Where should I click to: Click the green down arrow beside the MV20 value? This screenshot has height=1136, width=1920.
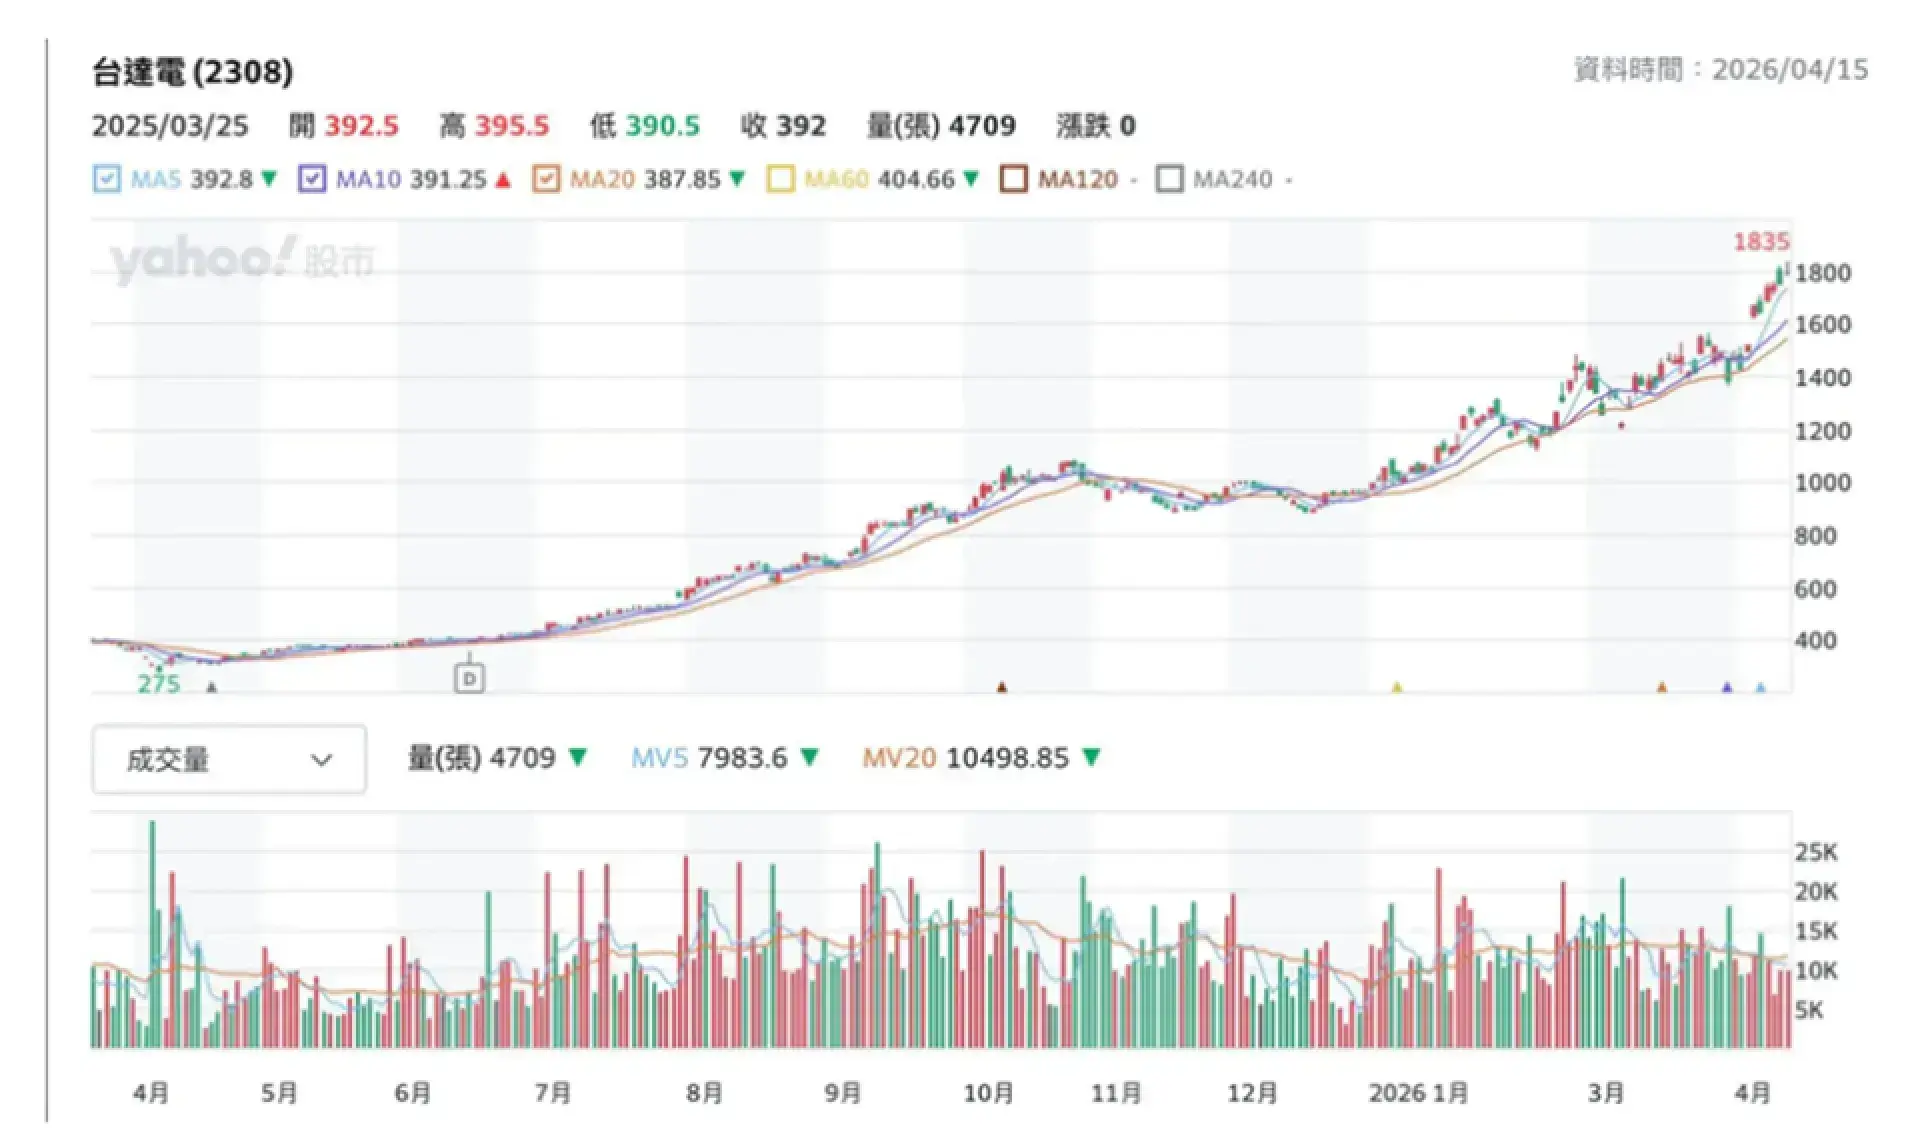coord(1093,758)
